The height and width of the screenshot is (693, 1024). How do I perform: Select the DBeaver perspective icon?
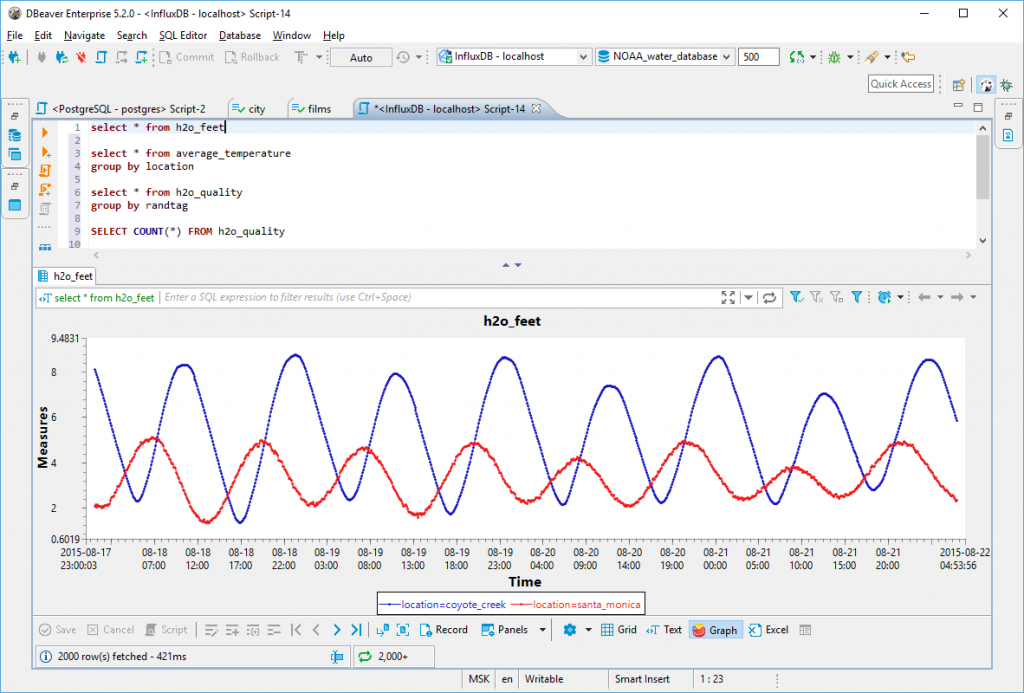986,85
